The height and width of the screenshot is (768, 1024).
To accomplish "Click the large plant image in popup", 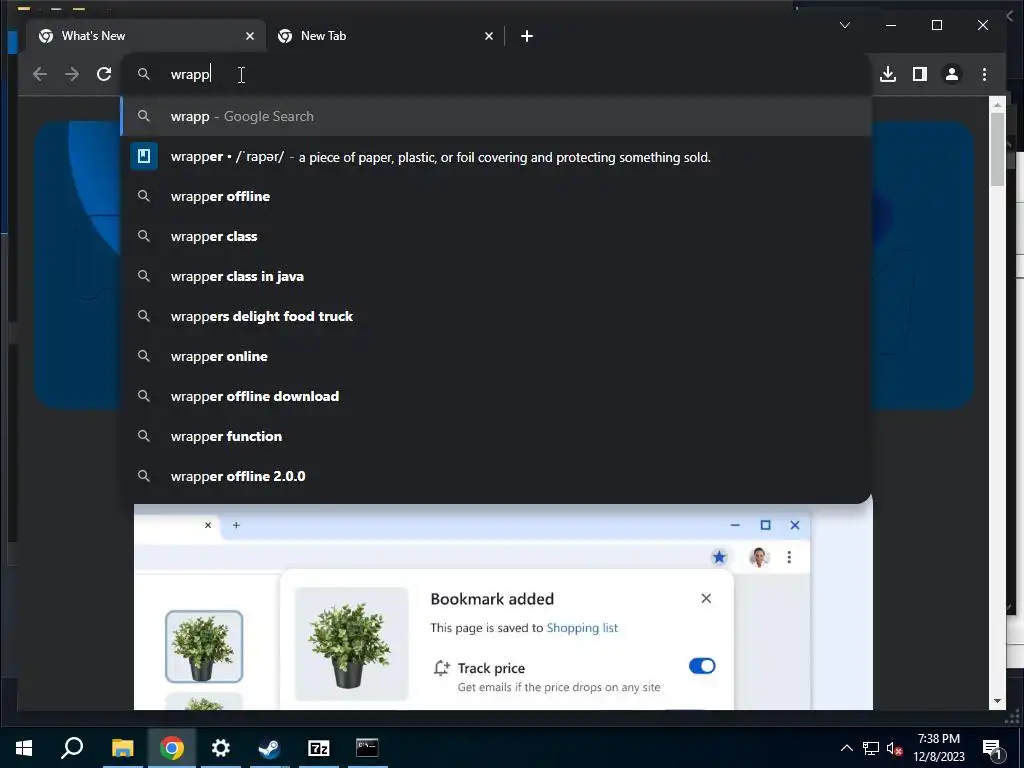I will point(351,644).
